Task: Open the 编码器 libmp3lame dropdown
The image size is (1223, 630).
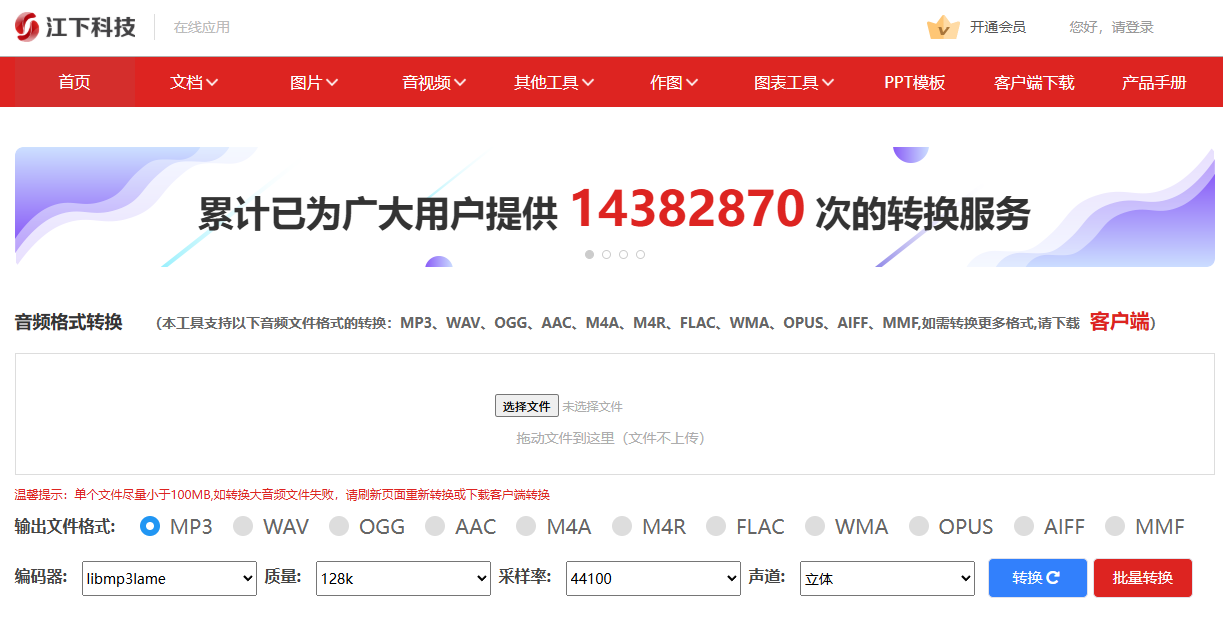Action: click(169, 578)
